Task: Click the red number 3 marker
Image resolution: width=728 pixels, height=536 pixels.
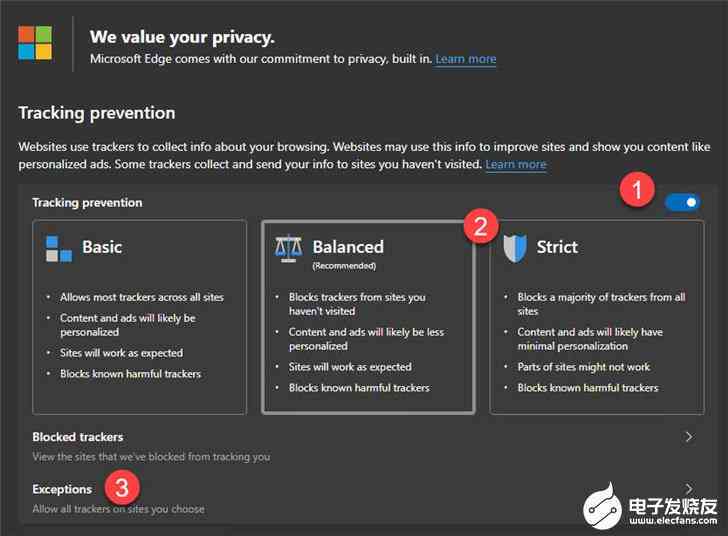Action: coord(122,488)
